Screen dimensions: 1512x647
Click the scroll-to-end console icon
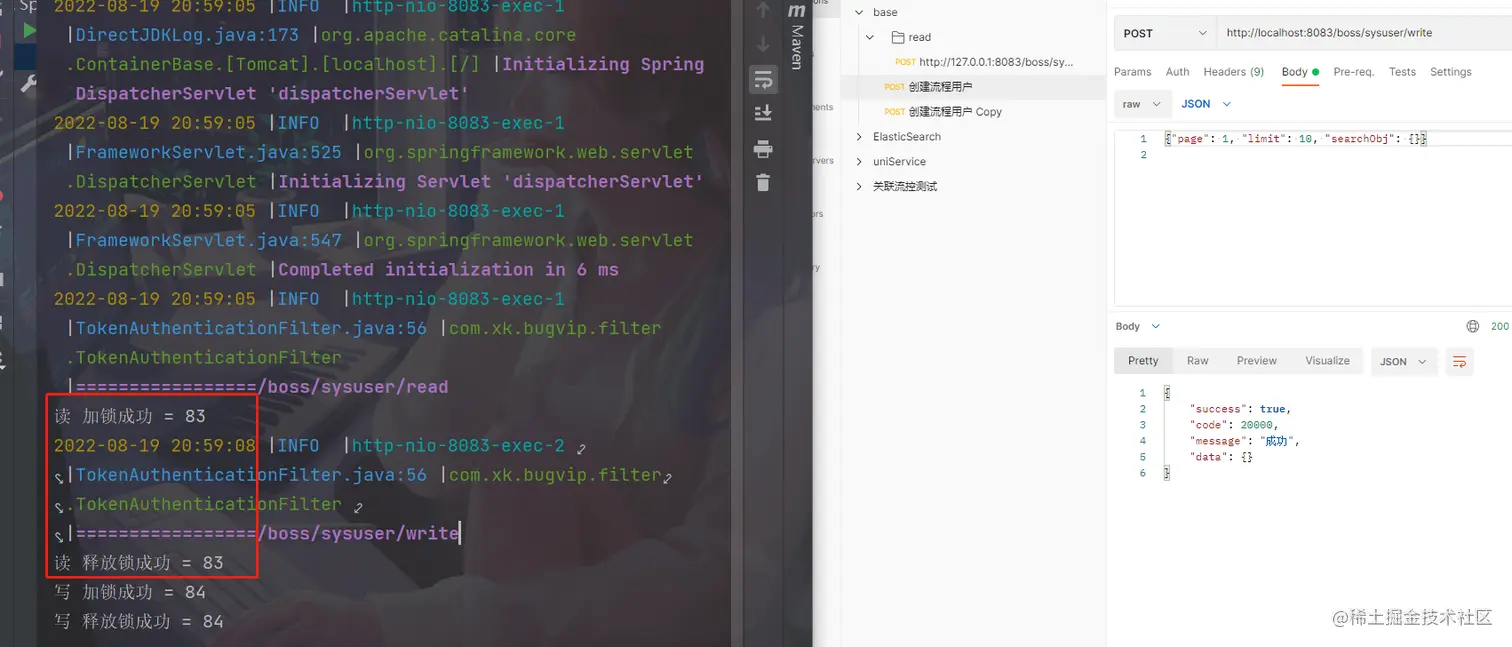(x=763, y=113)
